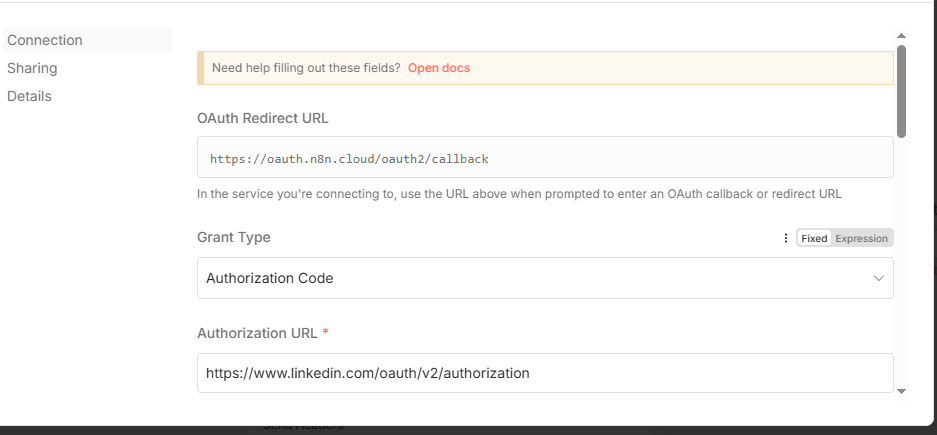
Task: Expand the Authorization Code dropdown
Action: point(545,278)
